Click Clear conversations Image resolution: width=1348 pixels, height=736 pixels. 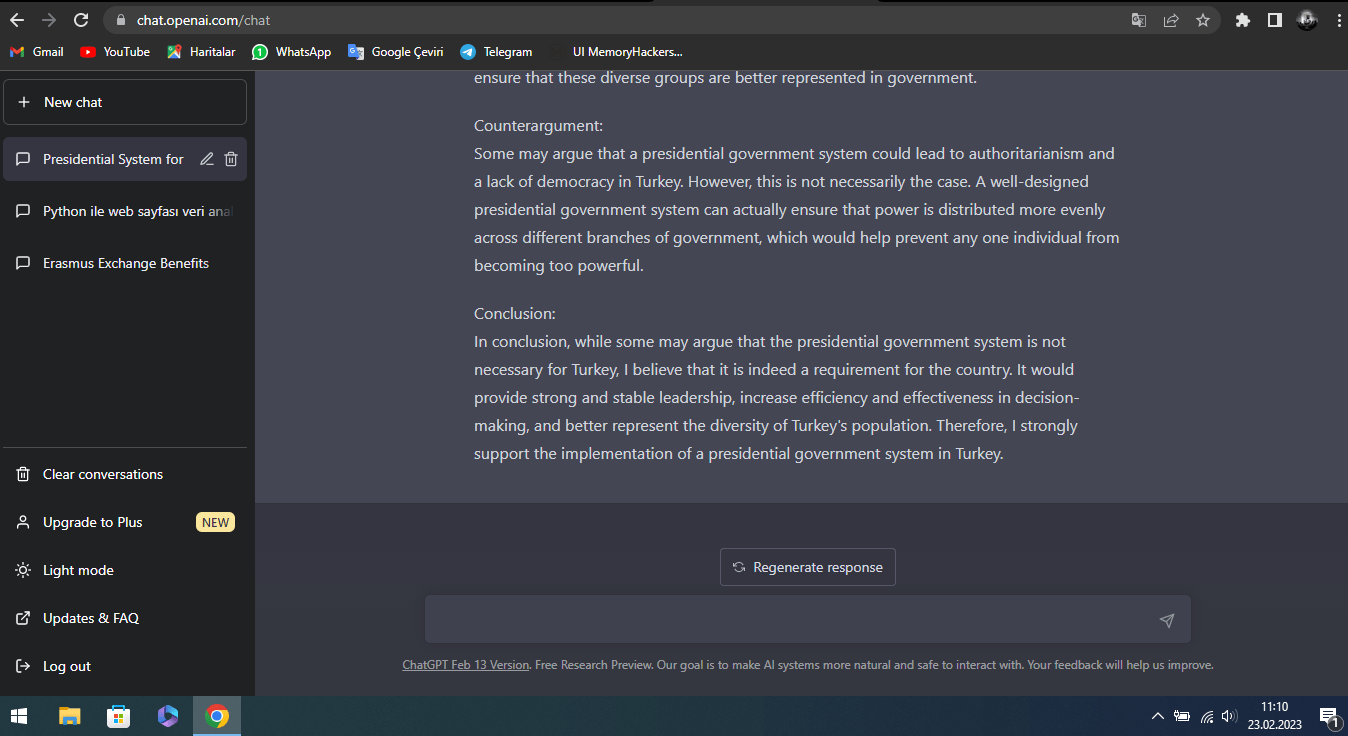point(125,474)
